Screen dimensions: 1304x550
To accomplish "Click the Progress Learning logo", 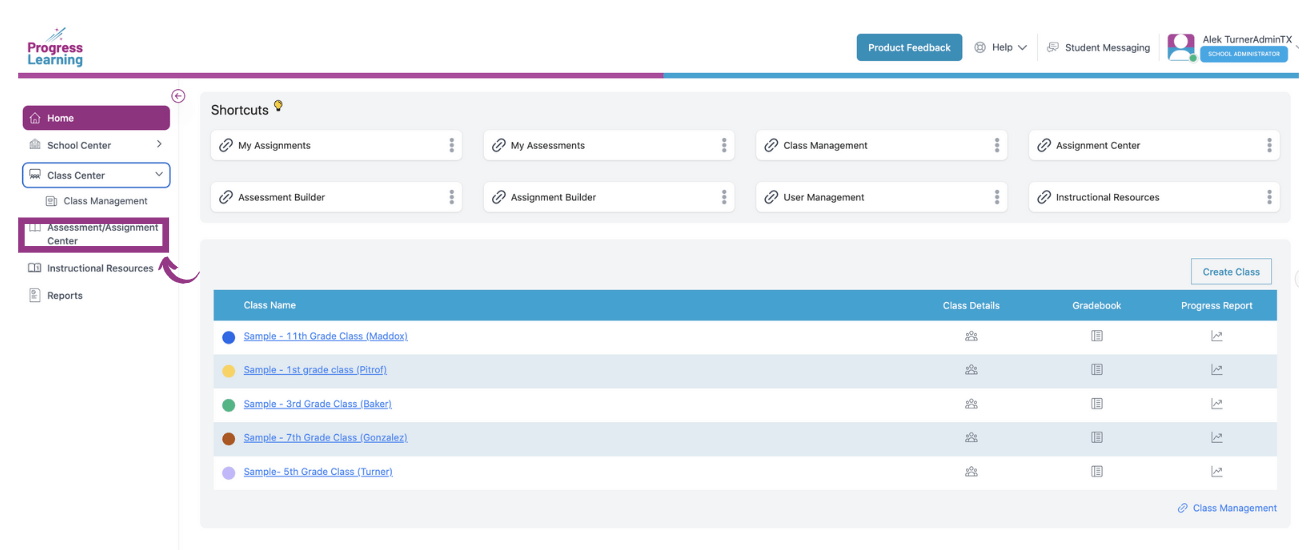I will (55, 47).
